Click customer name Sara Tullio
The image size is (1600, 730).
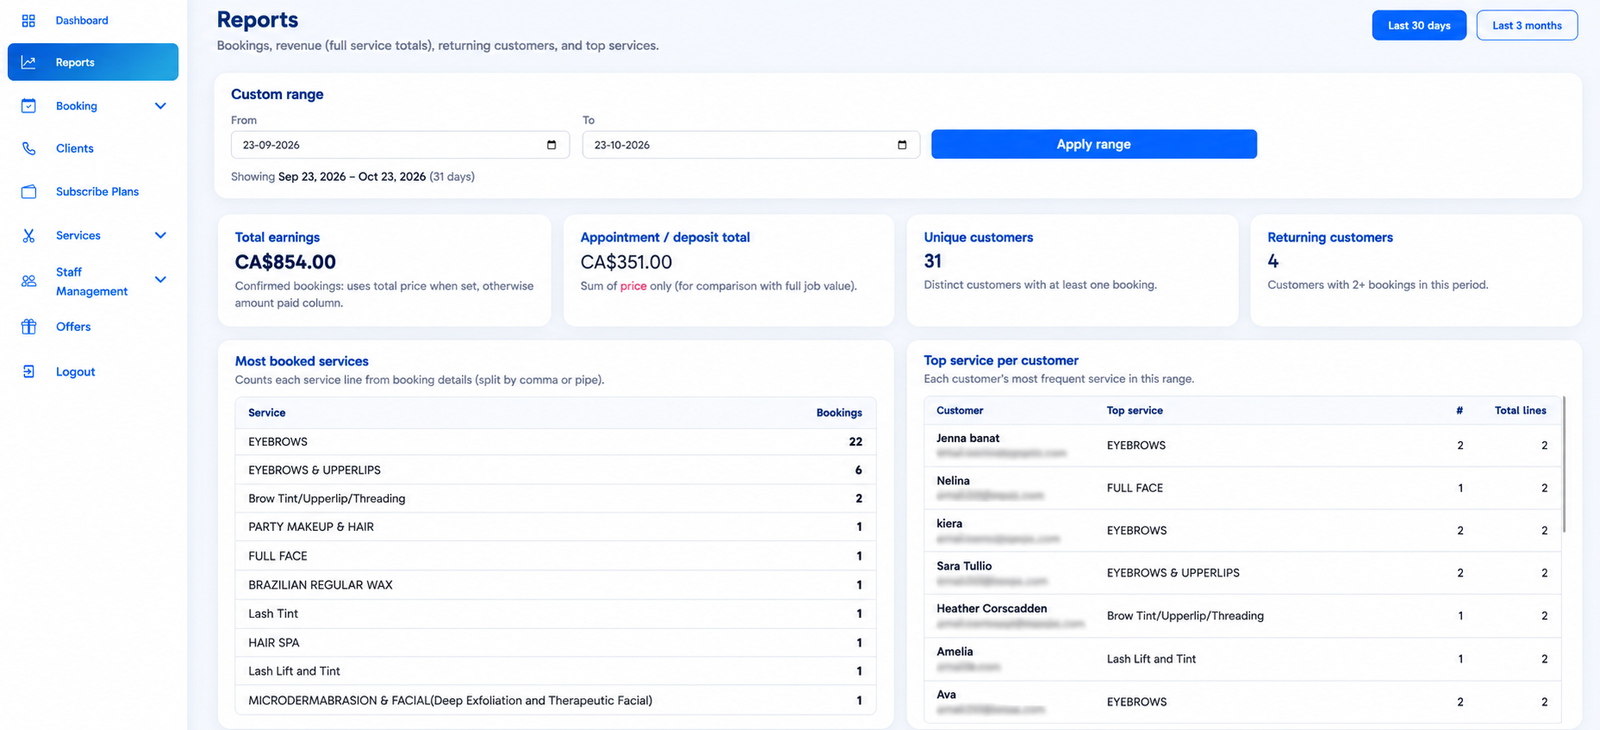[x=964, y=566]
